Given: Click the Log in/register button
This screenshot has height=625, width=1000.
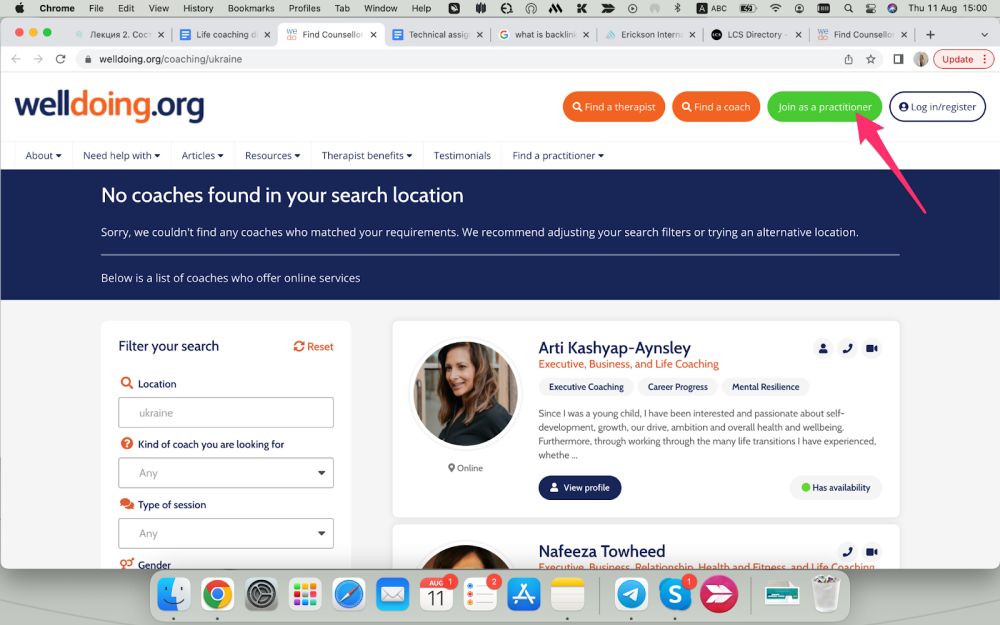Looking at the screenshot, I should 938,107.
